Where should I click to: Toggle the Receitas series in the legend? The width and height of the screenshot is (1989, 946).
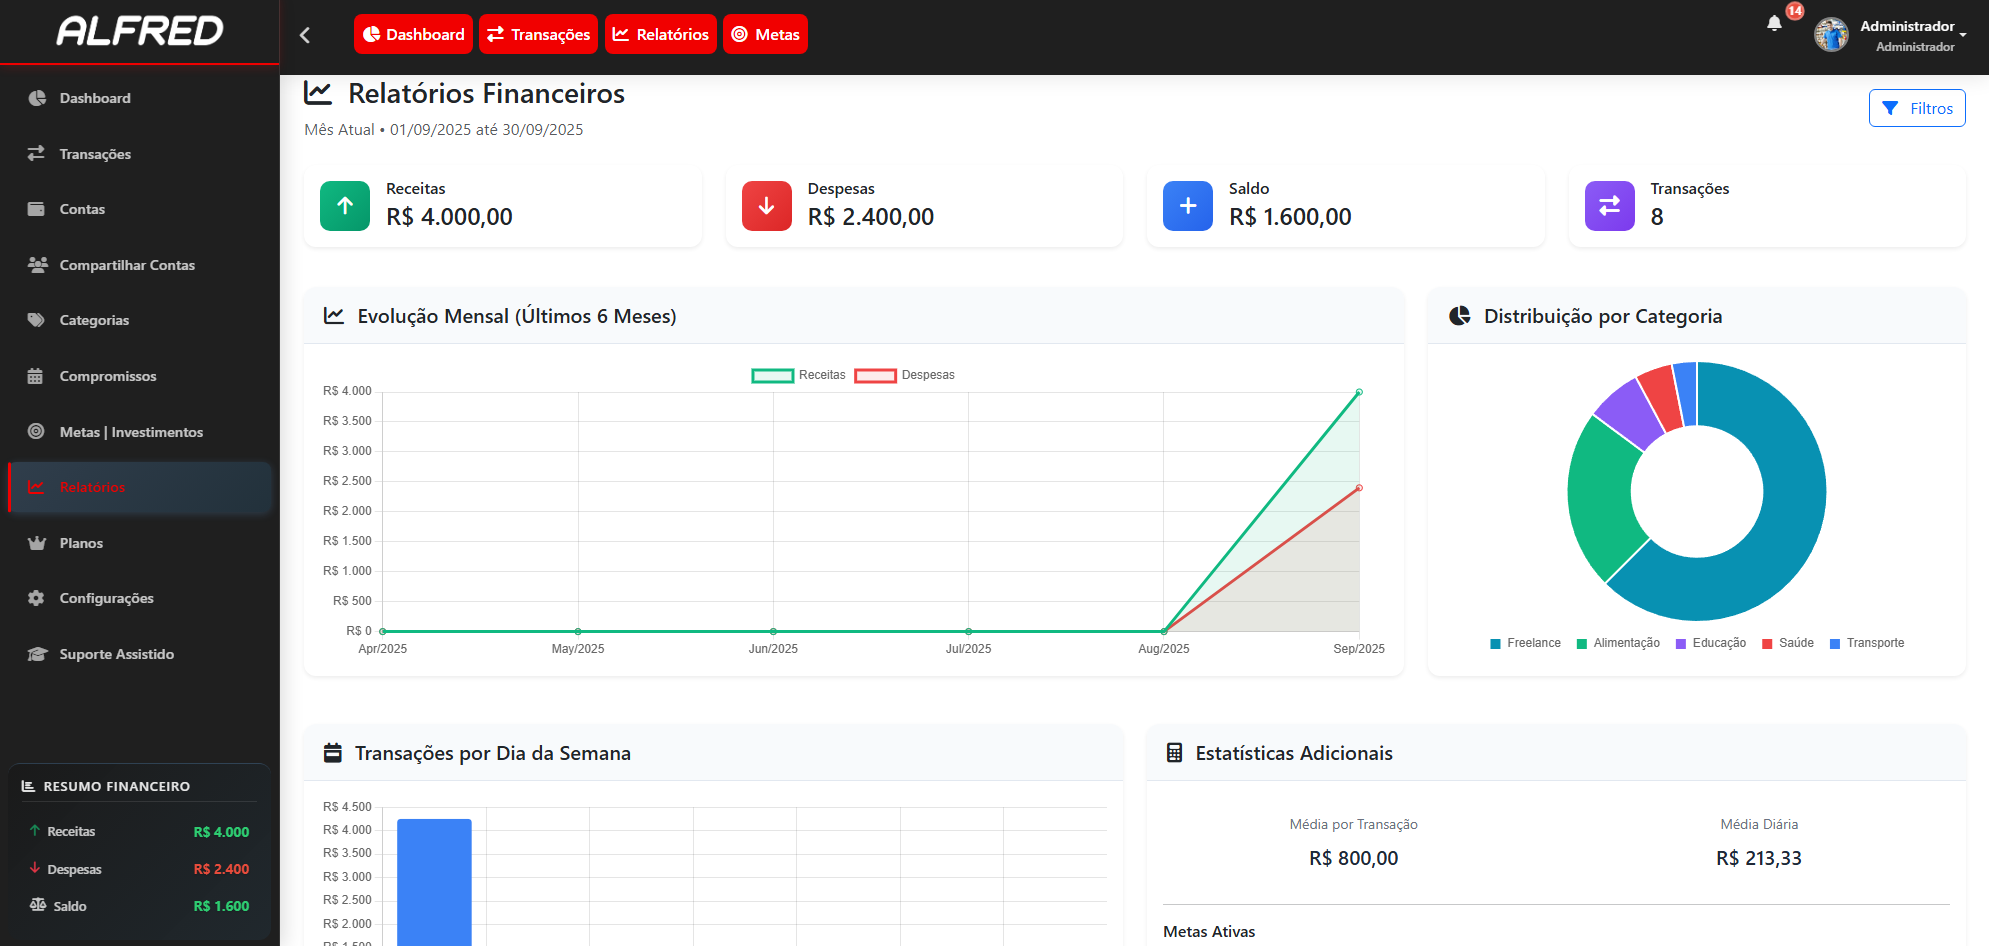pos(799,375)
